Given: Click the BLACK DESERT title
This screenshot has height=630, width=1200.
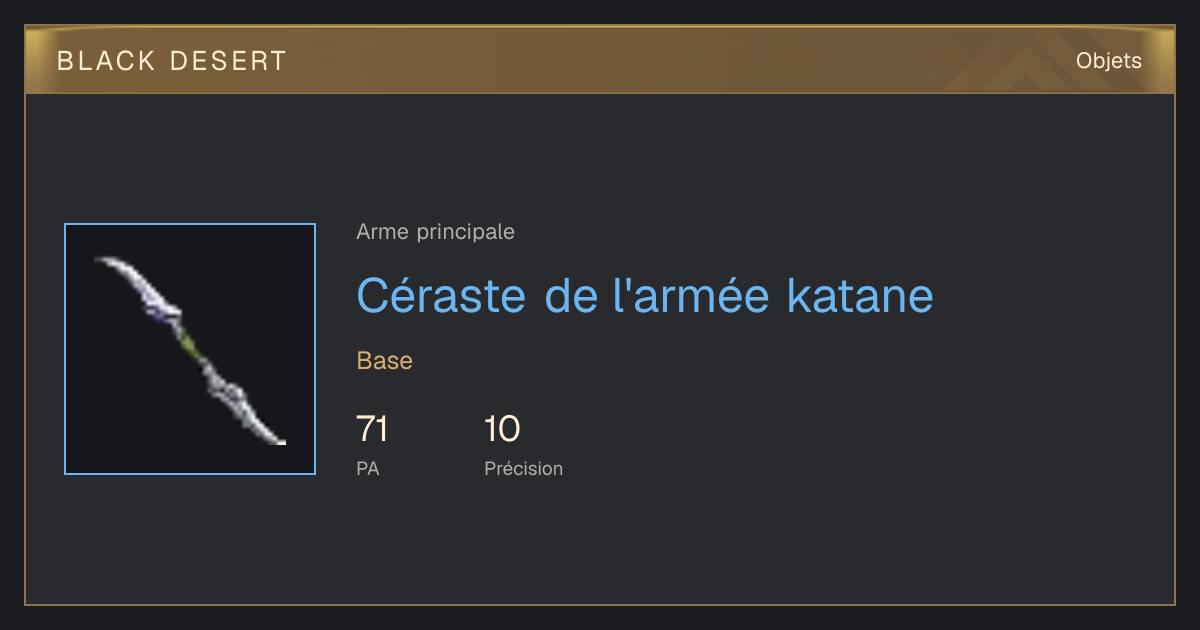Looking at the screenshot, I should (x=172, y=61).
